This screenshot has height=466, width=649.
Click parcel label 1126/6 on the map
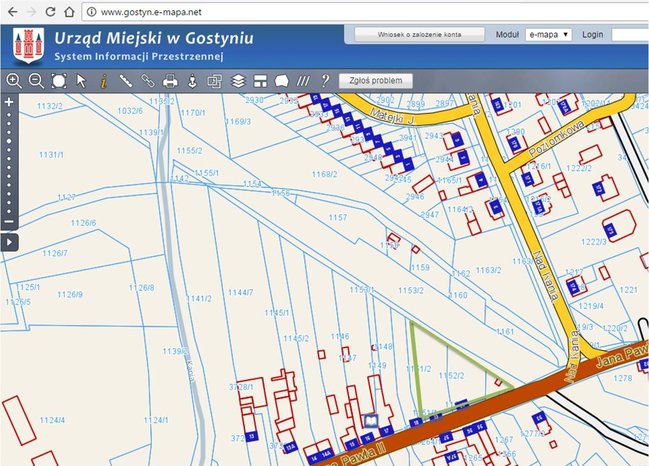[x=84, y=223]
